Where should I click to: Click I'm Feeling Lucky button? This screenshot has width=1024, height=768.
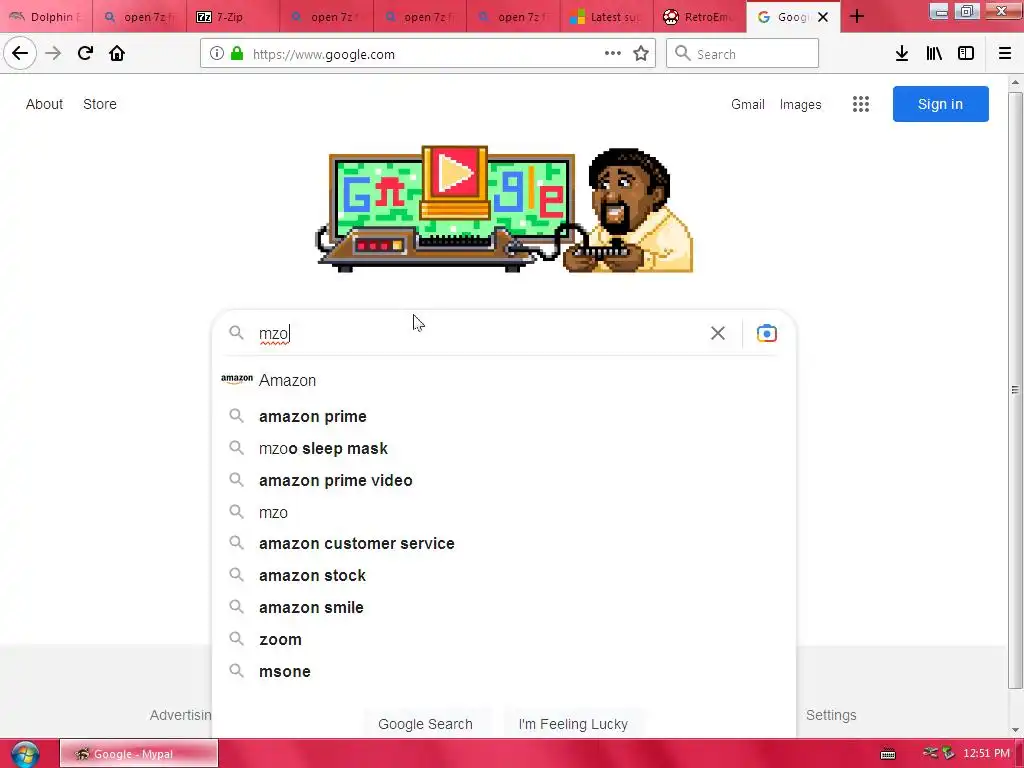(573, 724)
